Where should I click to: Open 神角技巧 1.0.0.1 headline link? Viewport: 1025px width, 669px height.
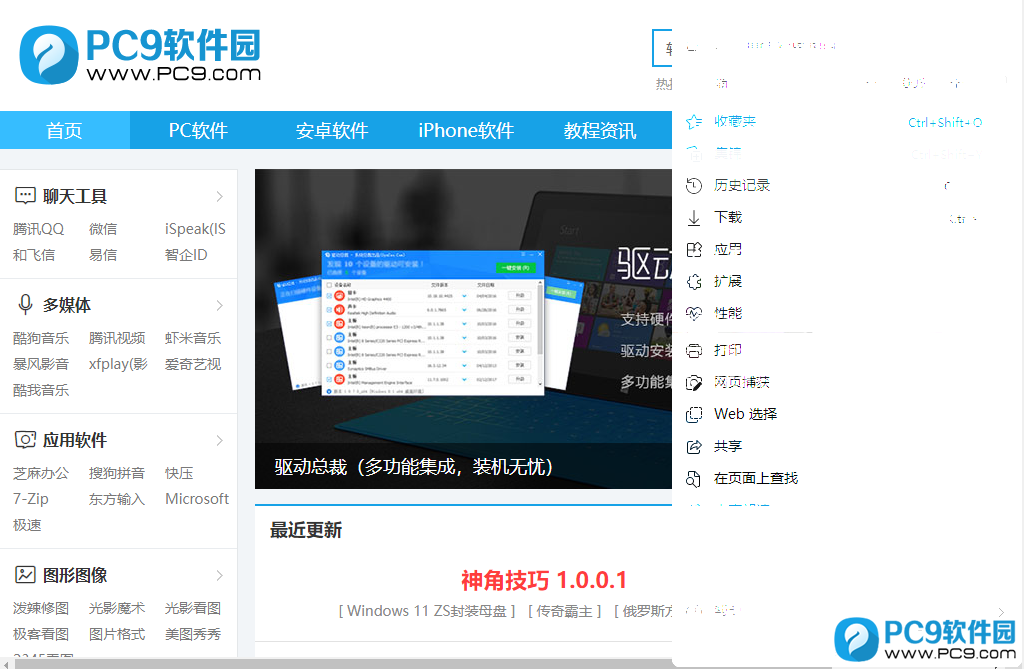[x=544, y=580]
